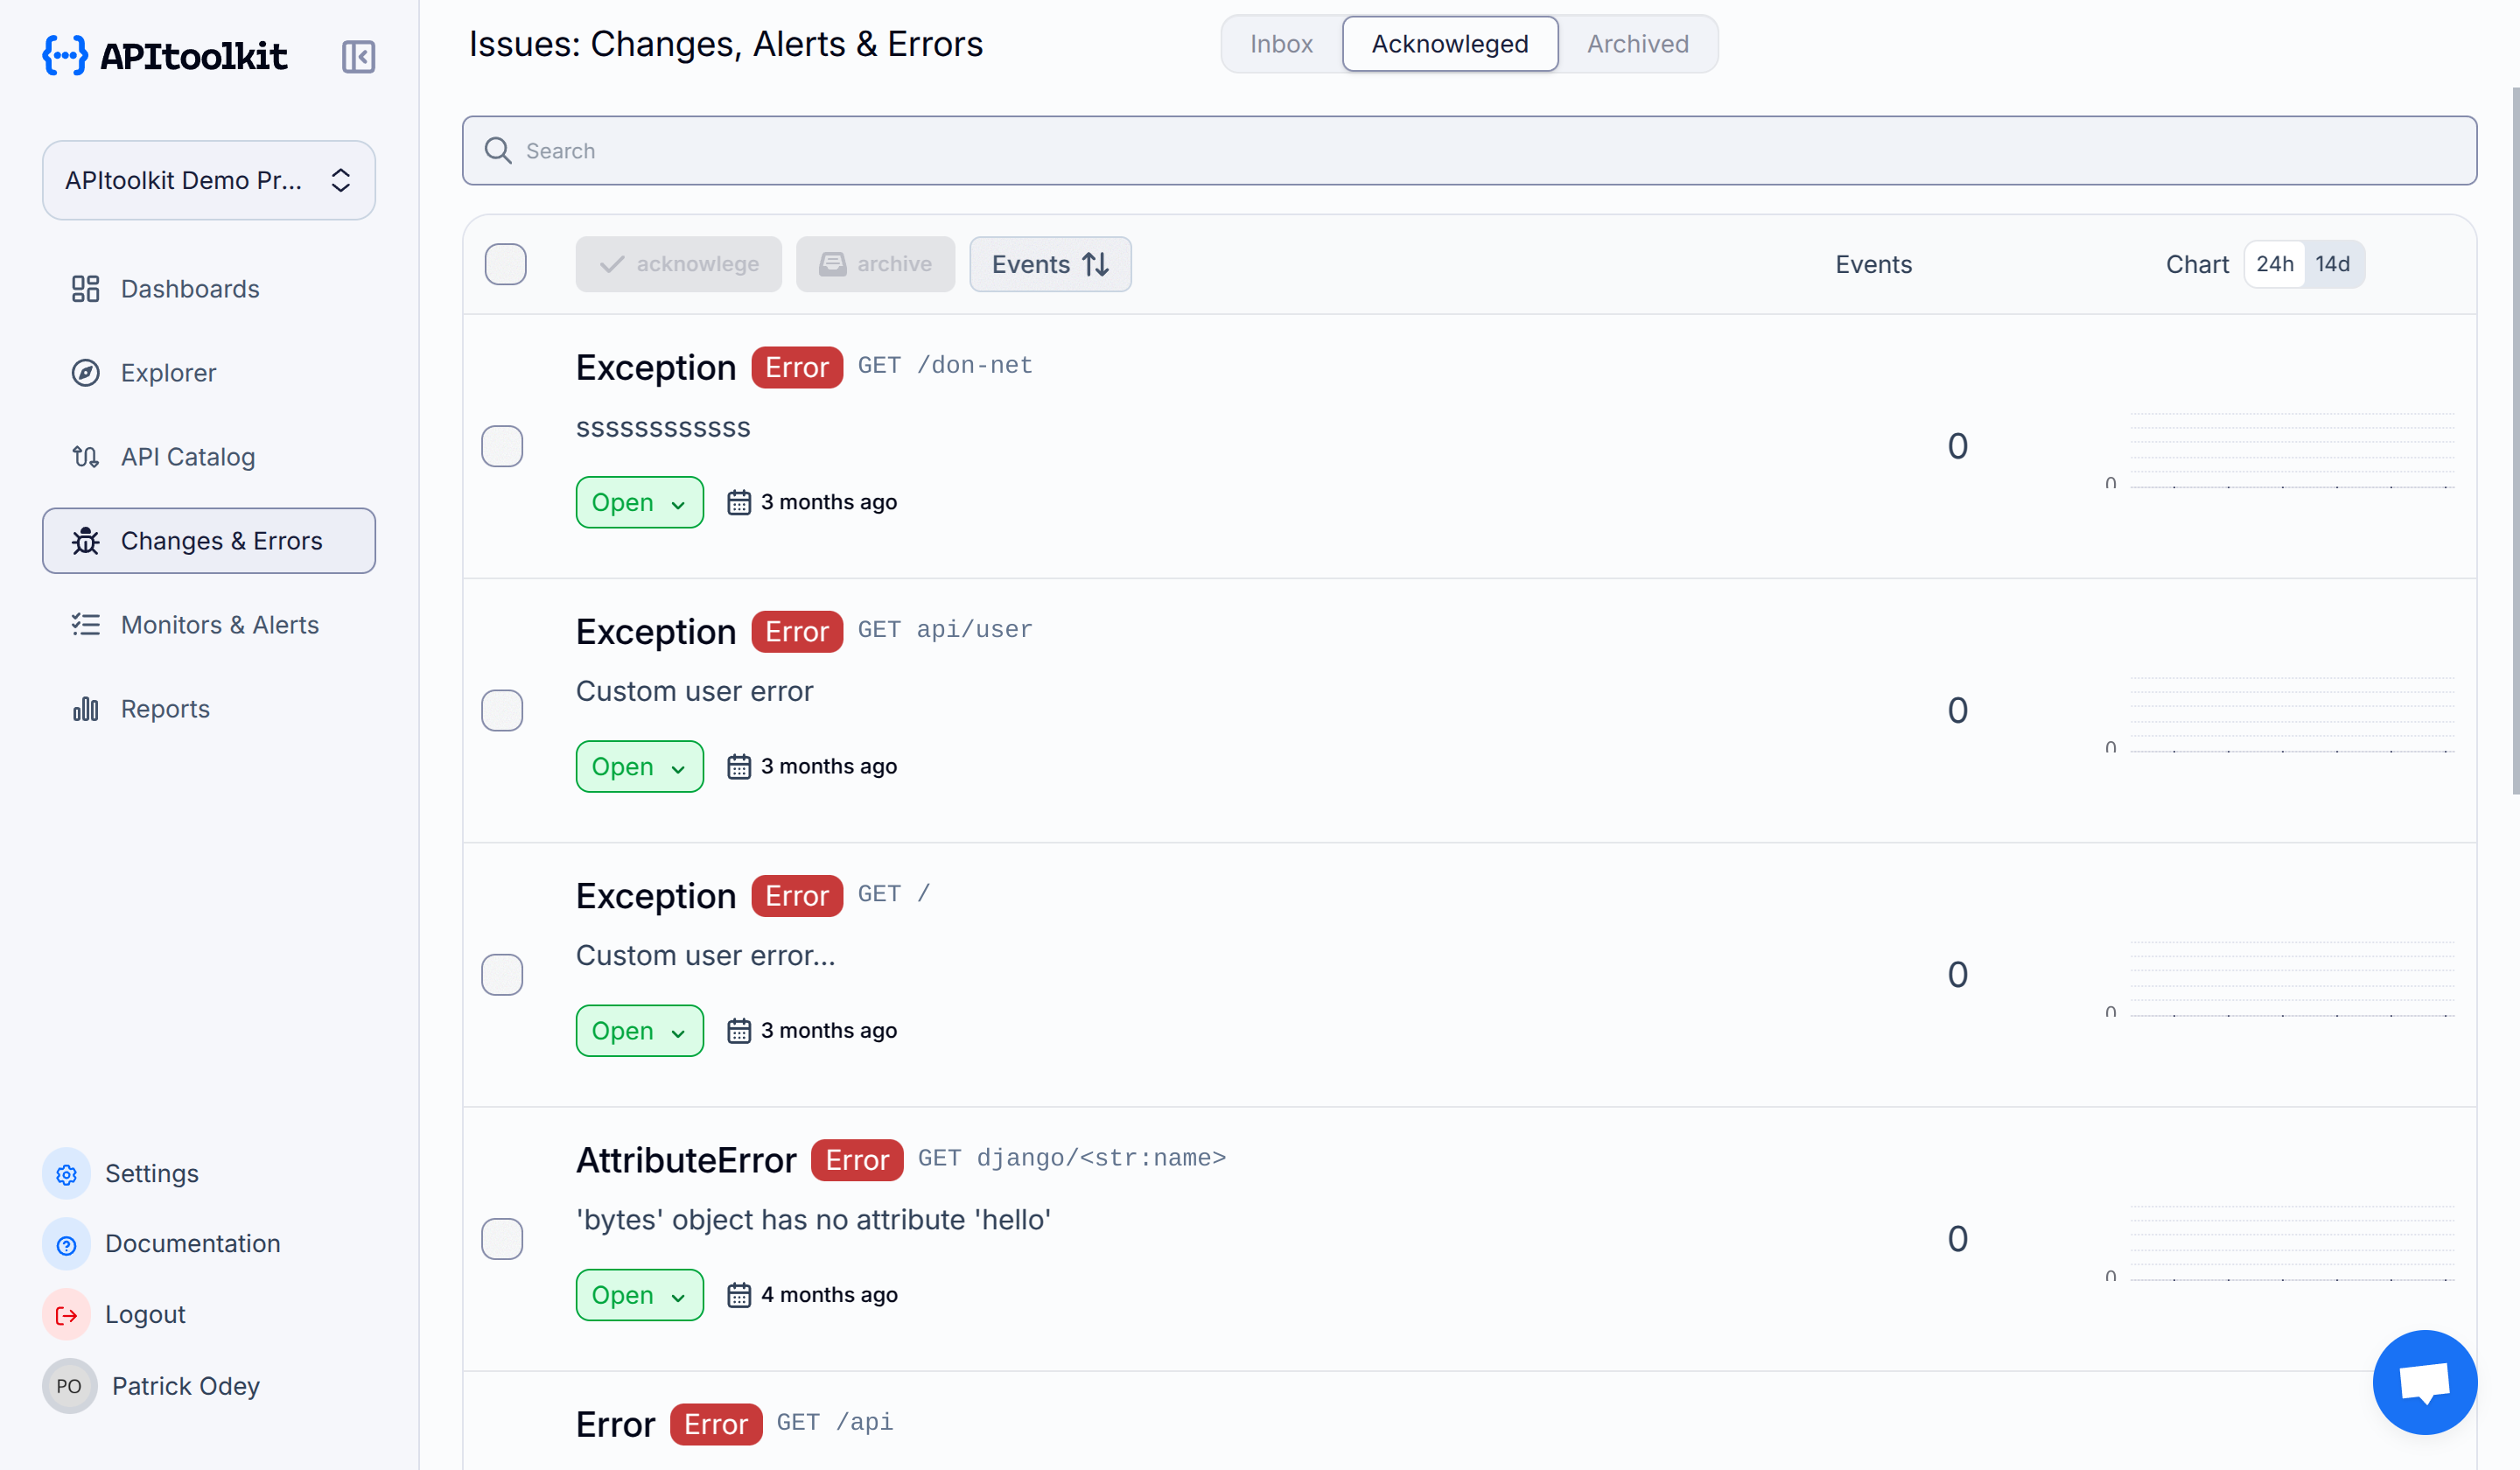The image size is (2520, 1470).
Task: Open Dashboards from the sidebar
Action: tap(189, 288)
